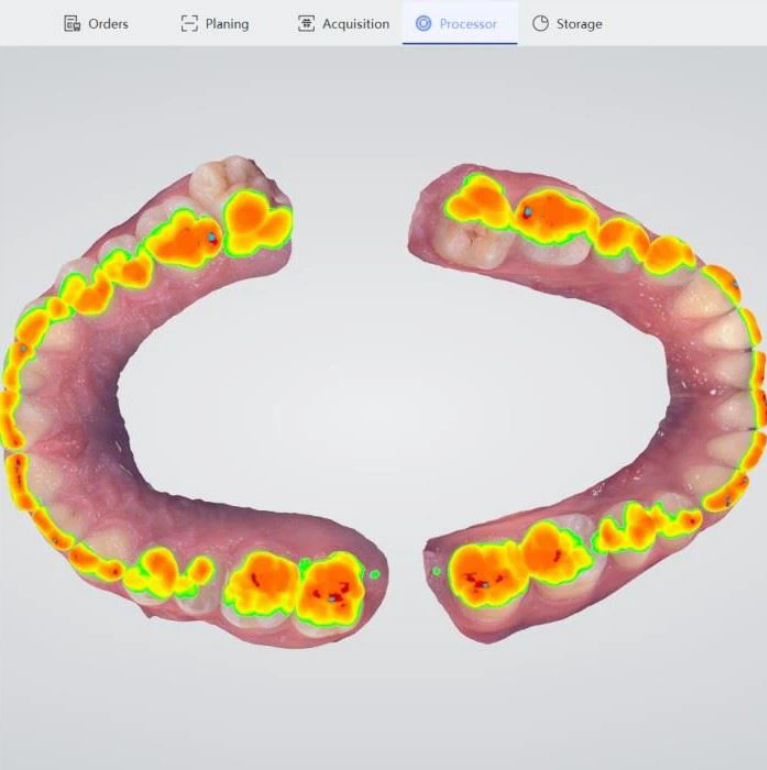Switch to the Planing tab label
767x770 pixels.
coord(227,24)
